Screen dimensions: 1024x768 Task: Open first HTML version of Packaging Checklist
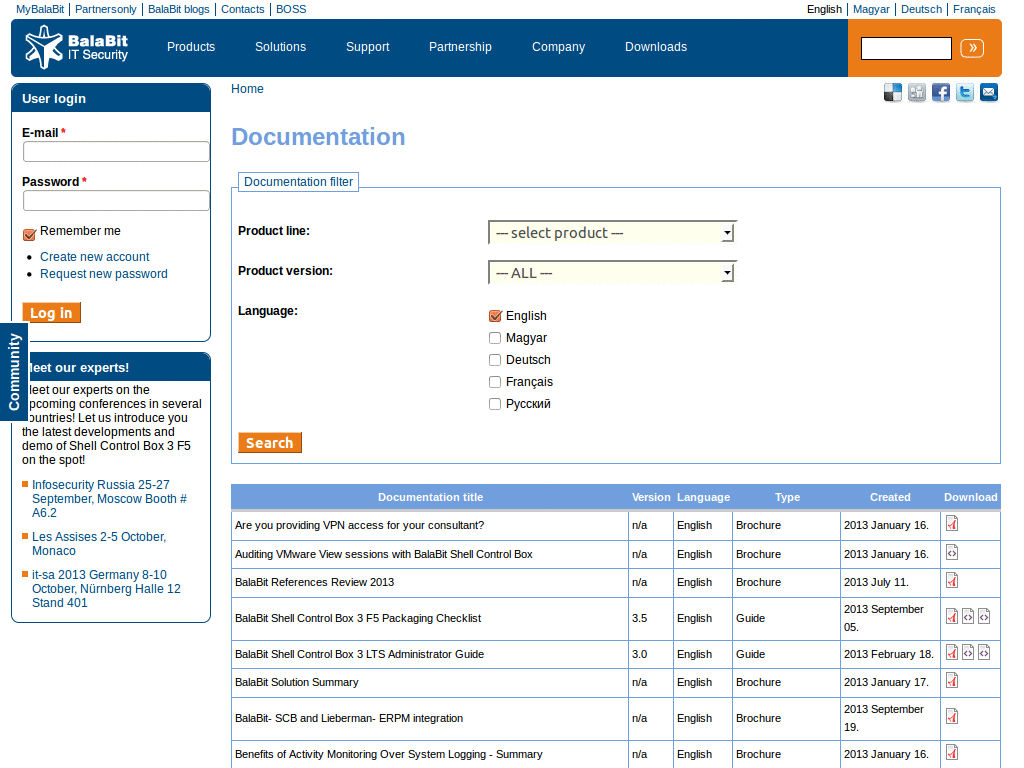968,616
